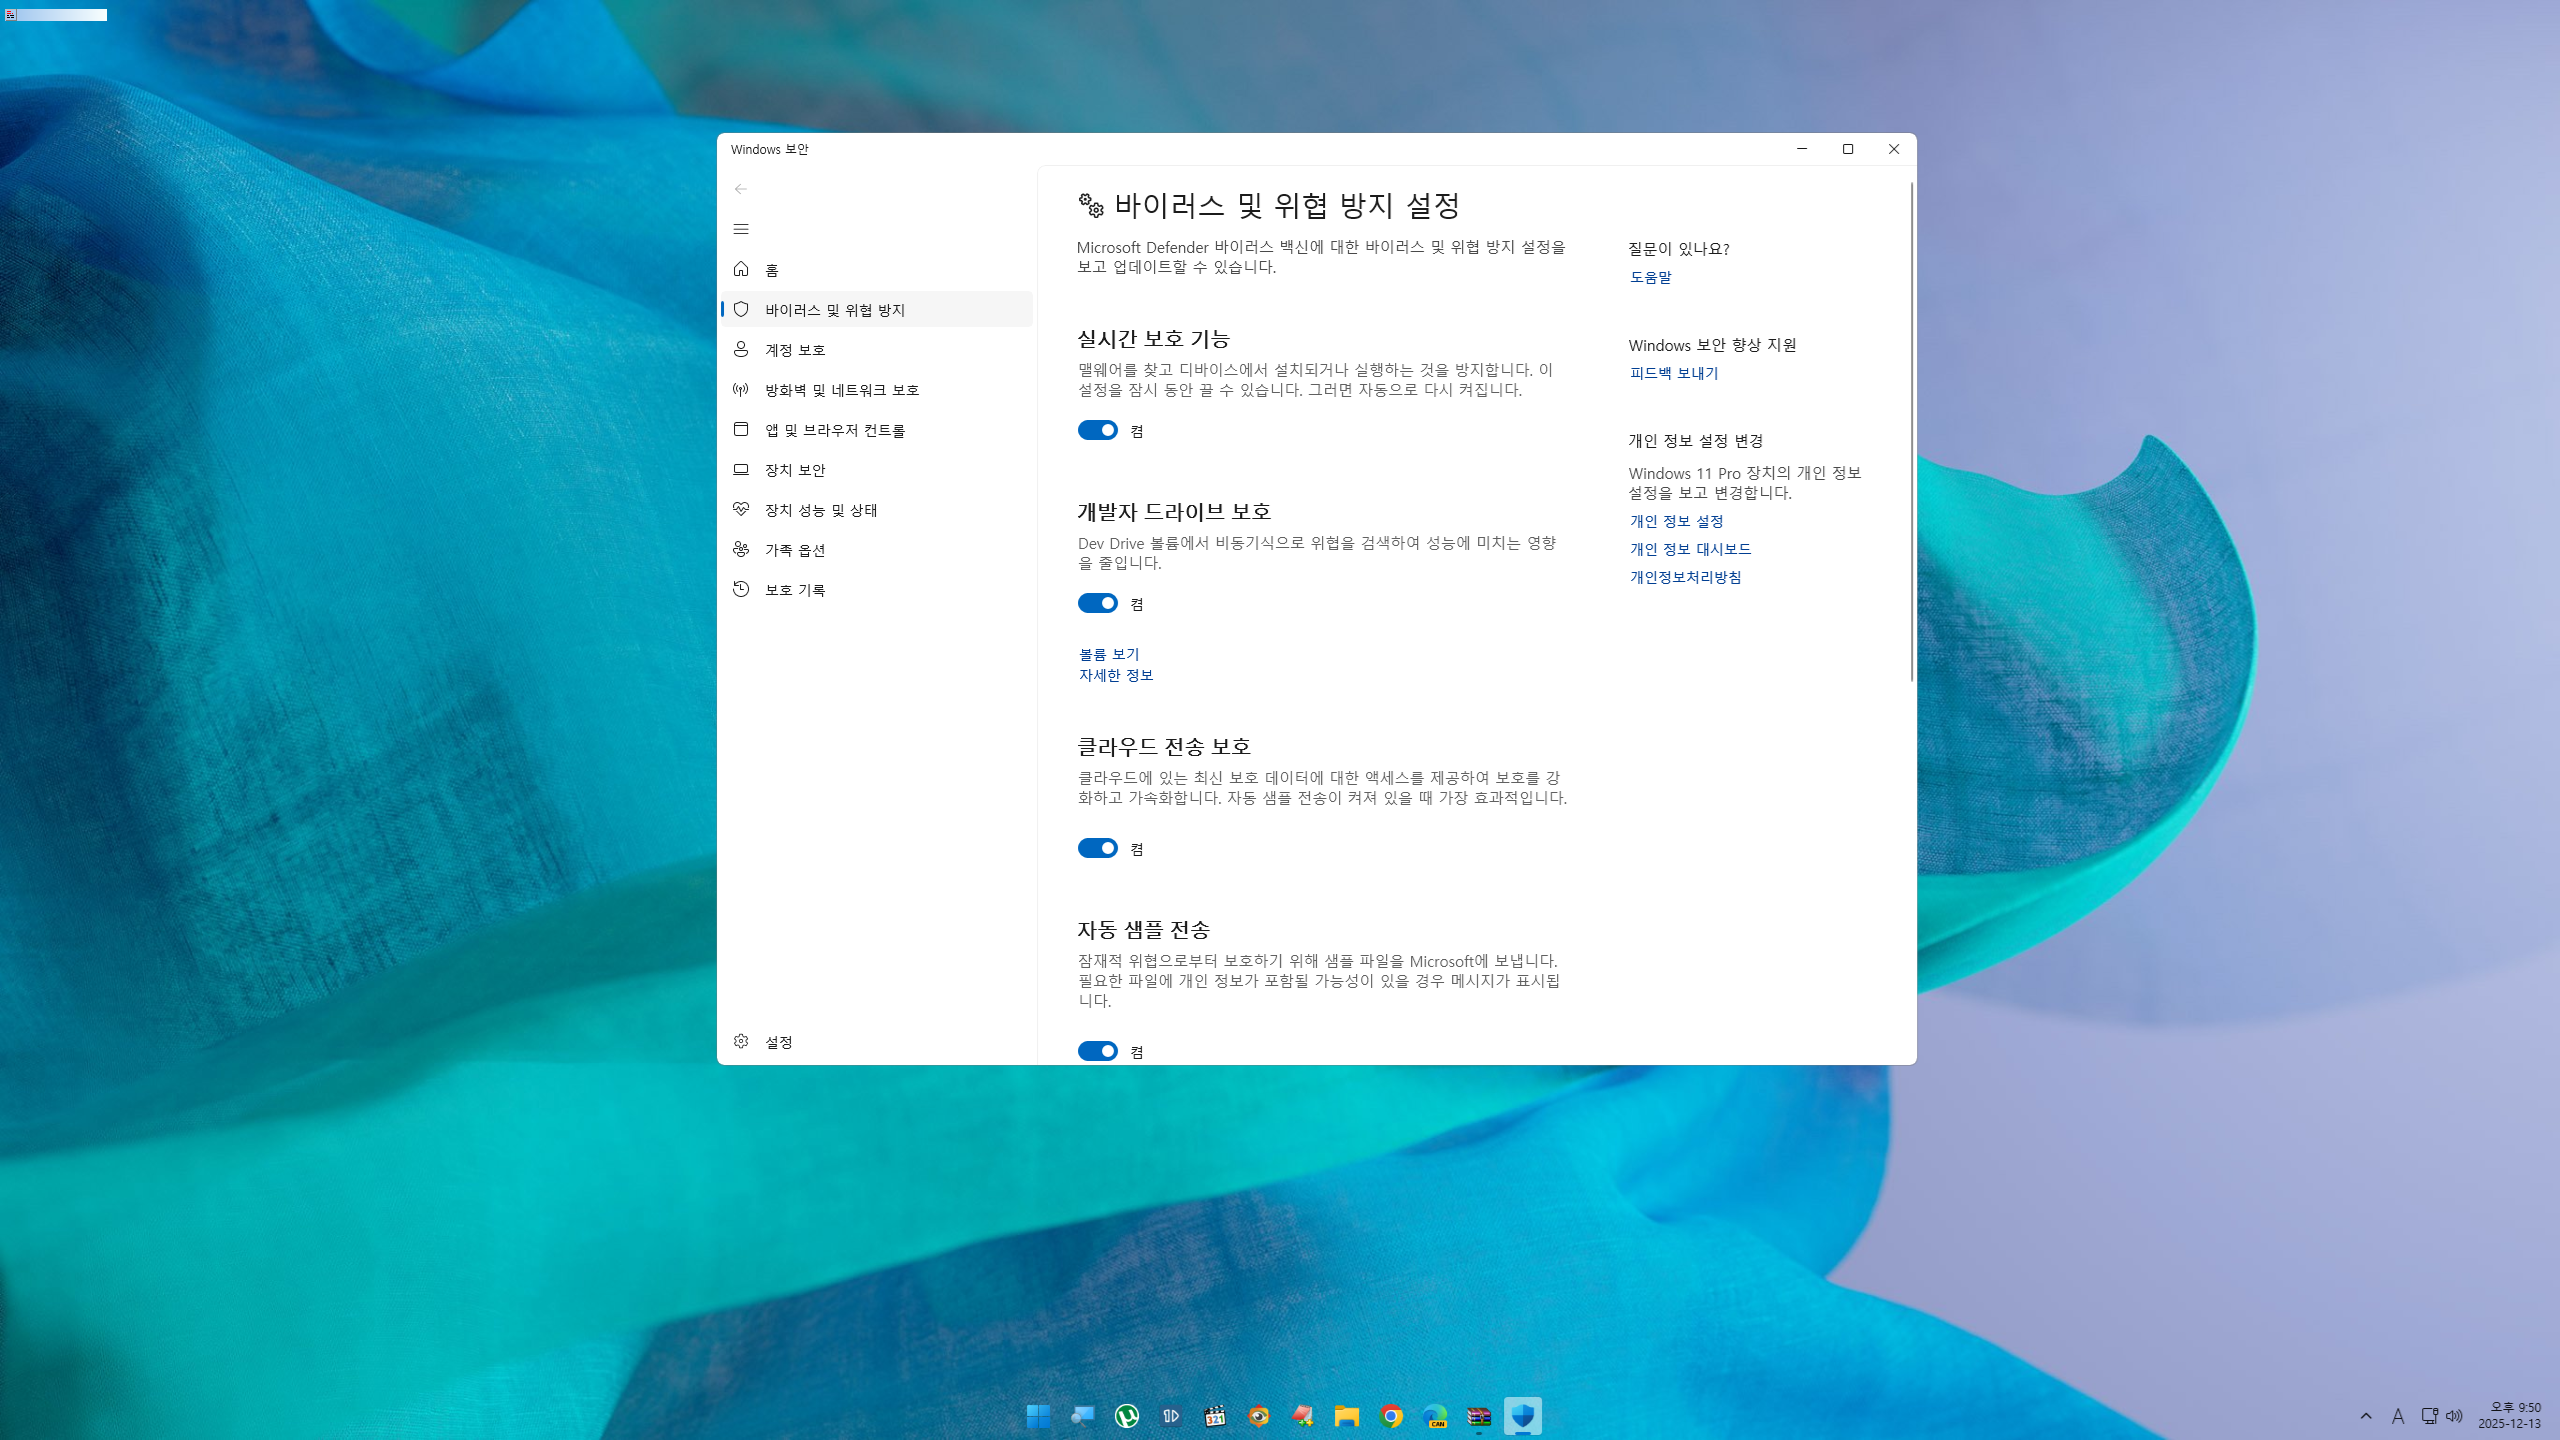Open Device performance and health heart icon
Screen dimensions: 2560x1440
[x=741, y=509]
